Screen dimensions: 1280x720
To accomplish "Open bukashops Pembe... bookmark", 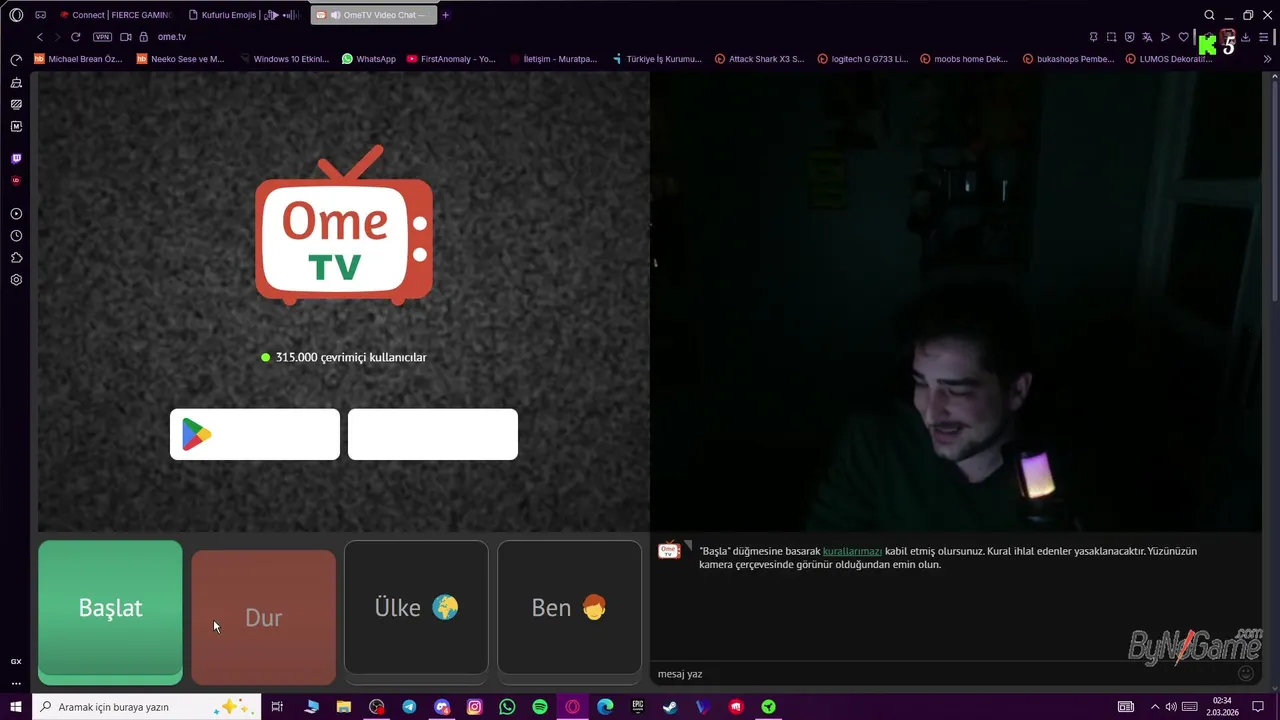I will click(x=1068, y=59).
